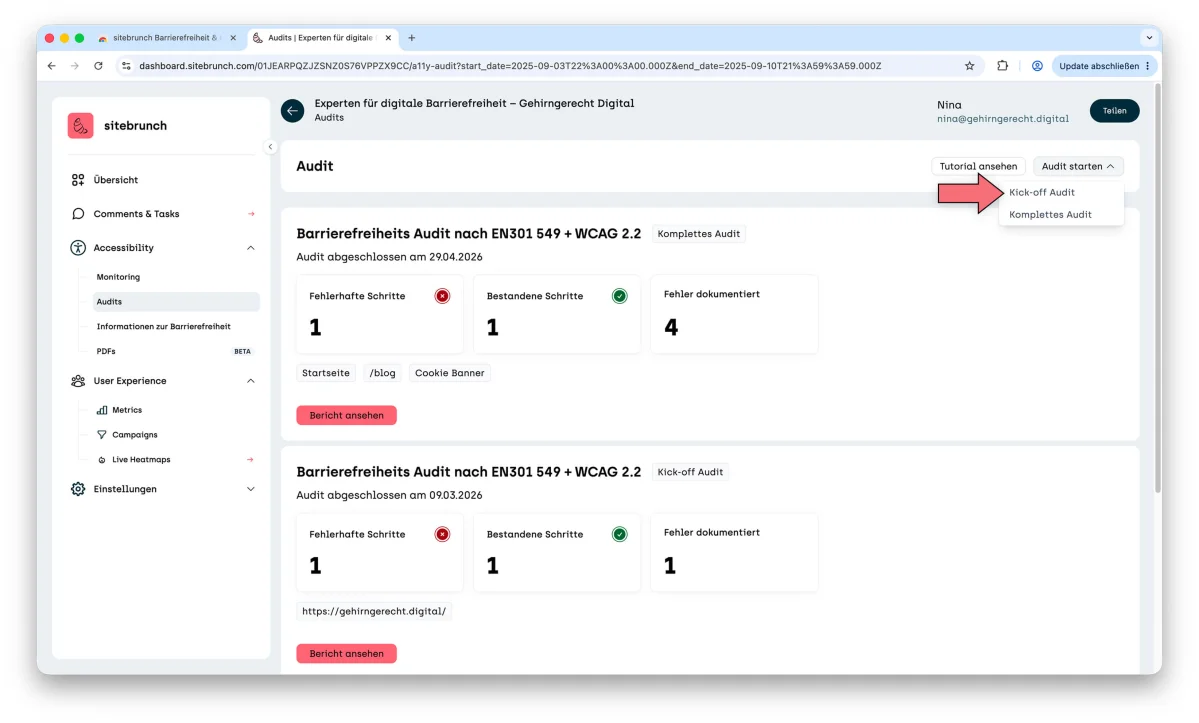
Task: View report of the 09.03.2026 audit
Action: click(346, 653)
